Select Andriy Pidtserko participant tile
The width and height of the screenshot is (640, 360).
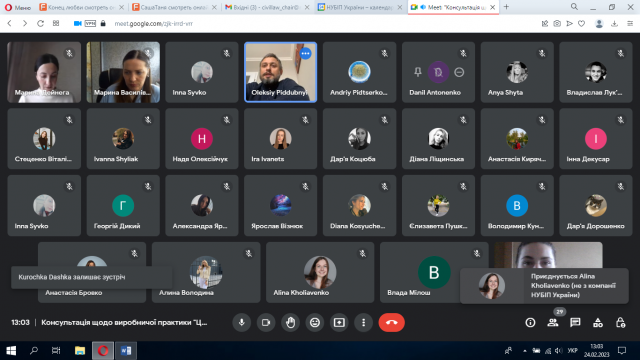[x=359, y=72]
